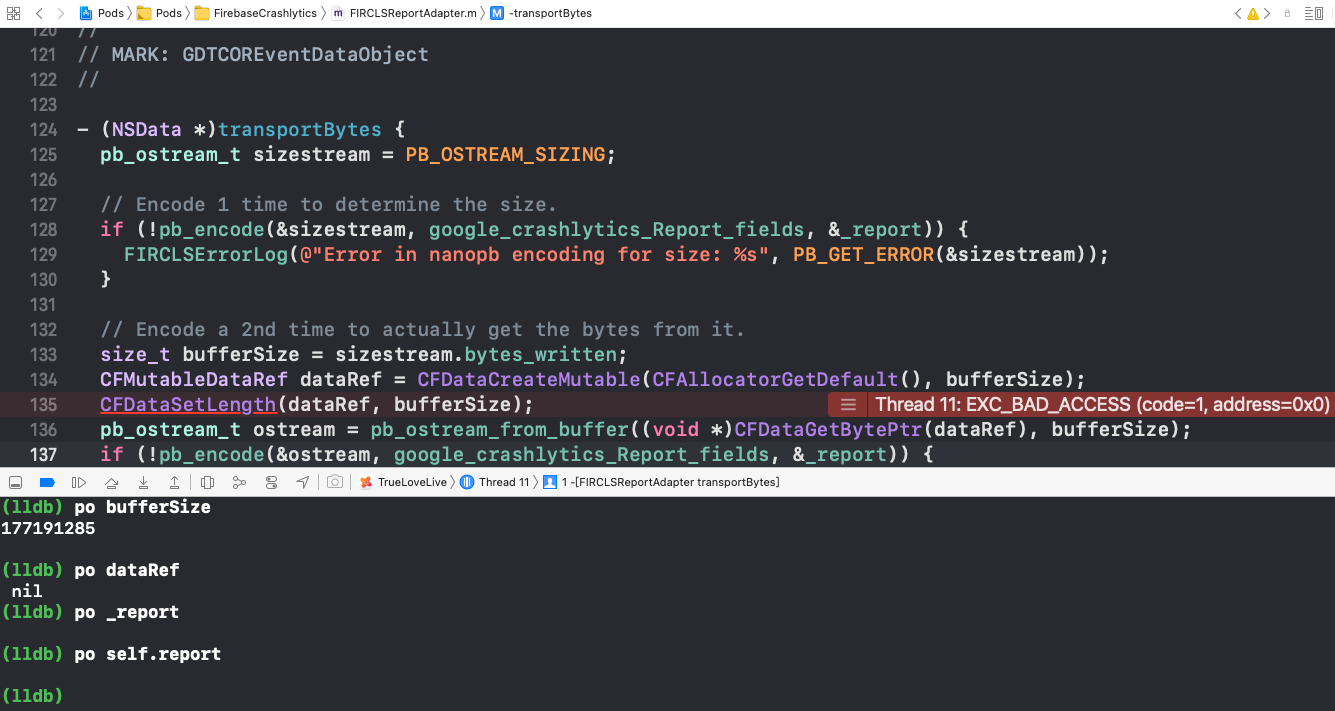Image resolution: width=1335 pixels, height=711 pixels.
Task: Open the FirebaseCrashlytics folder breadcrumb
Action: 256,13
